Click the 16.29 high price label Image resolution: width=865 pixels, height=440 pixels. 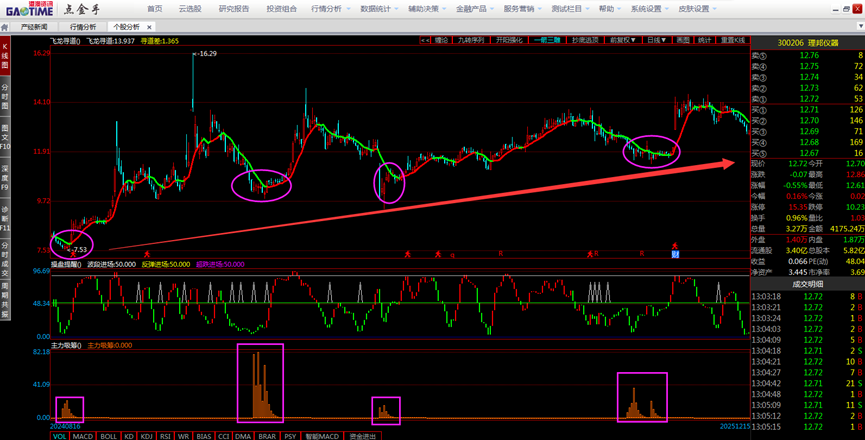click(x=205, y=53)
